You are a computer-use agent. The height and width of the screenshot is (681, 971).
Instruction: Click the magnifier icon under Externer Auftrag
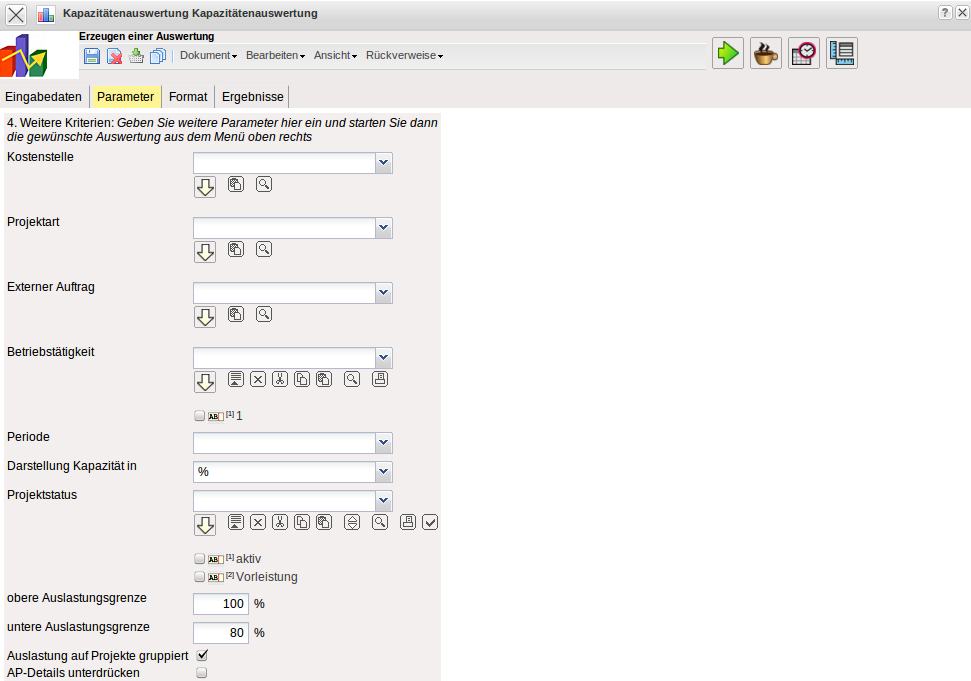(x=264, y=314)
